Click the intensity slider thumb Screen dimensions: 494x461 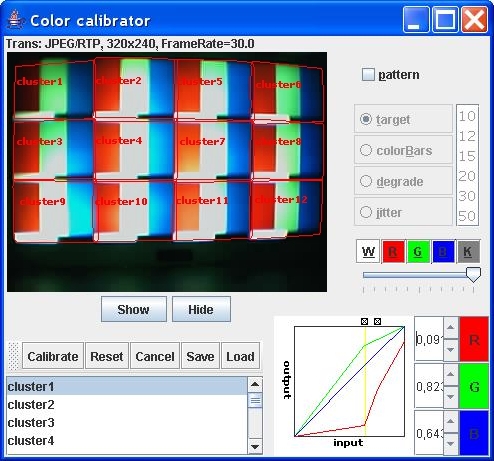pos(473,275)
